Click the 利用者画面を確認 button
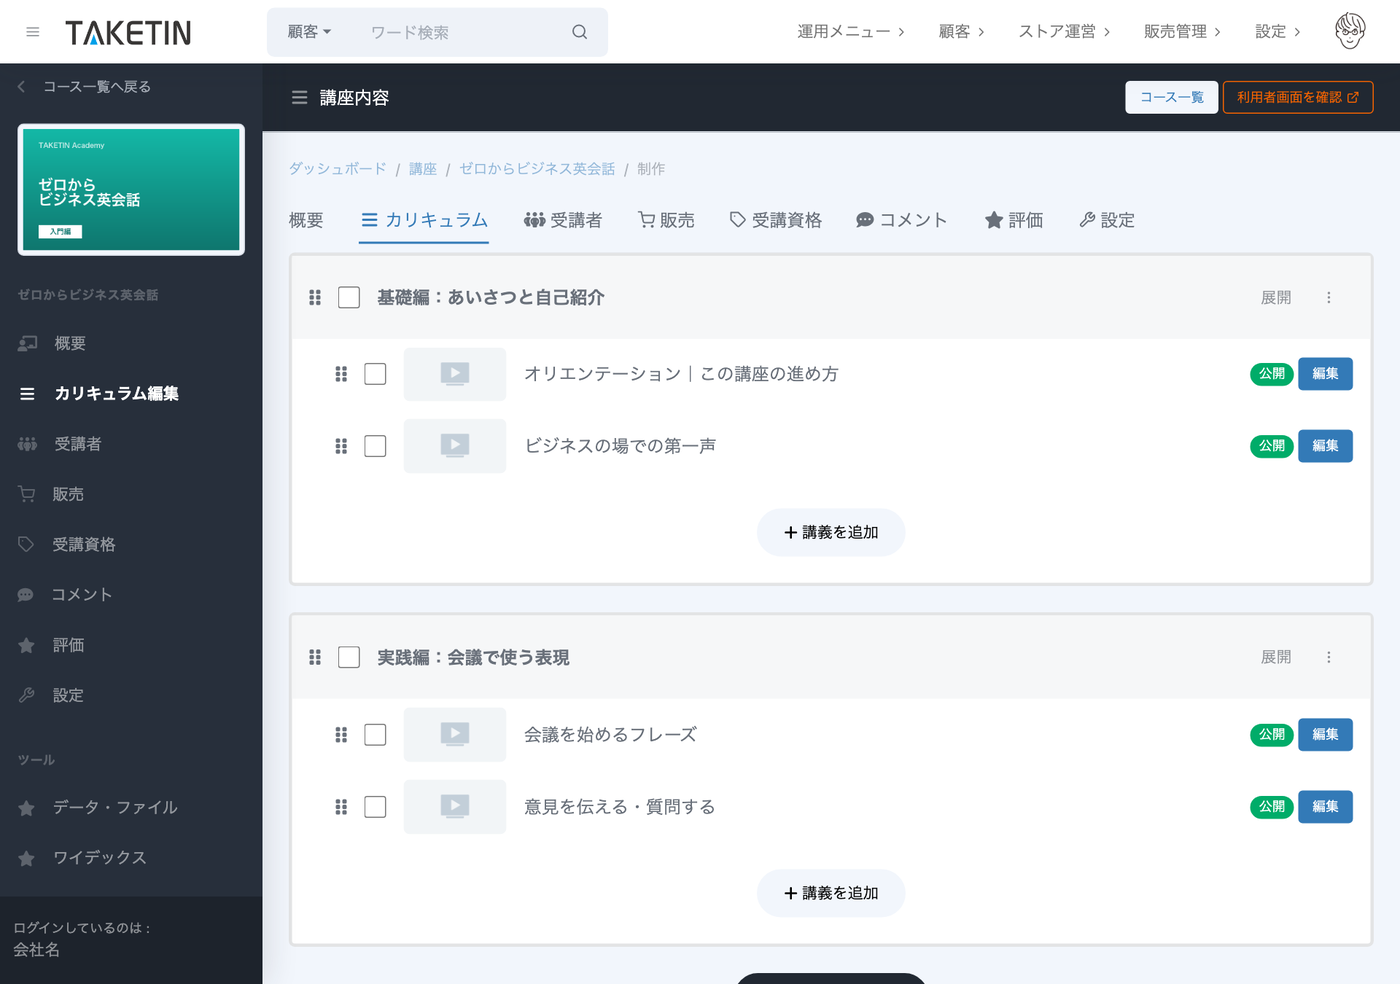The width and height of the screenshot is (1400, 984). pyautogui.click(x=1297, y=98)
